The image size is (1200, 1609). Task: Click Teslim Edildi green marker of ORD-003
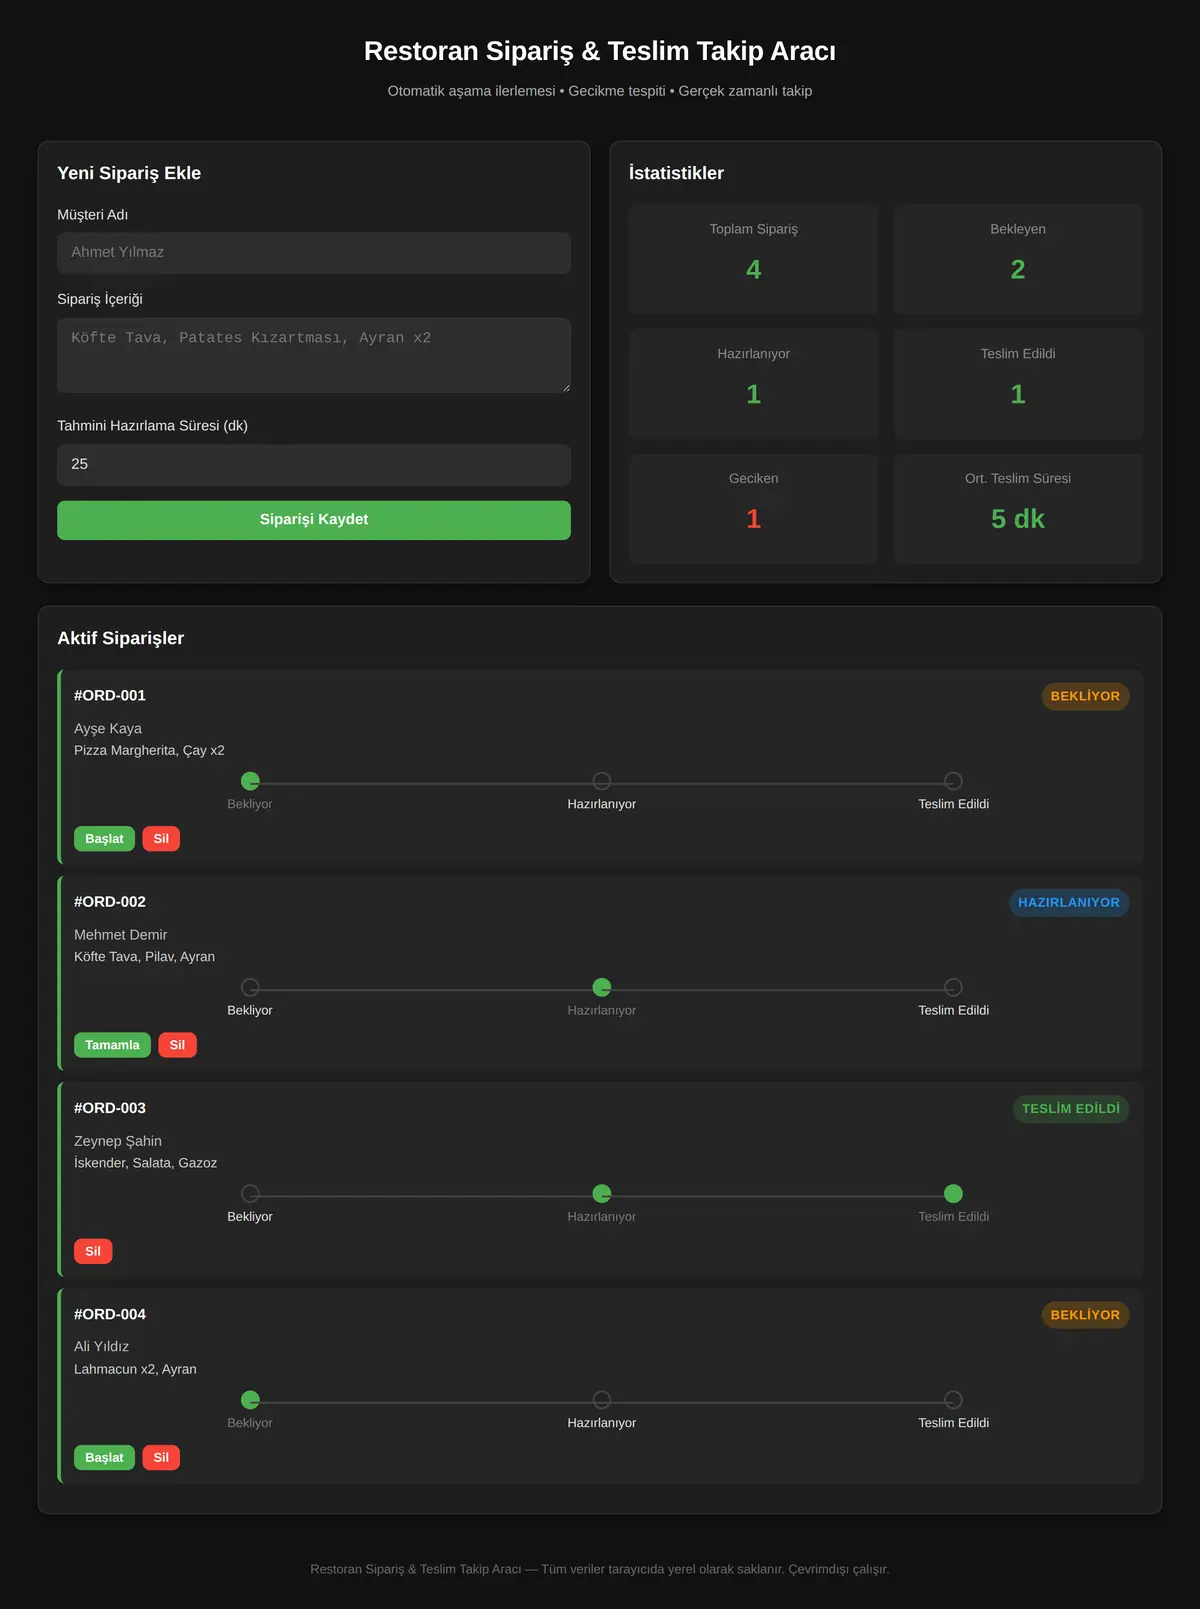[x=954, y=1193]
